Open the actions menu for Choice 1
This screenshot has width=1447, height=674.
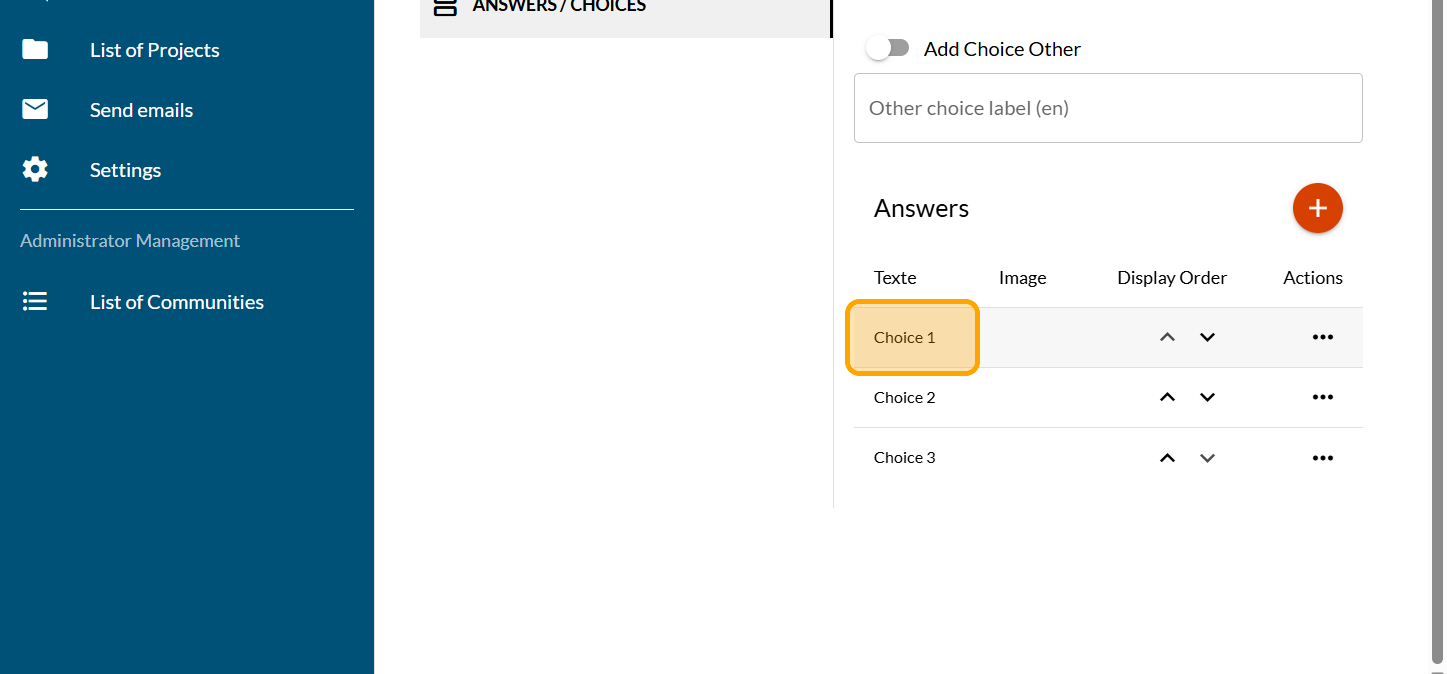(1322, 338)
